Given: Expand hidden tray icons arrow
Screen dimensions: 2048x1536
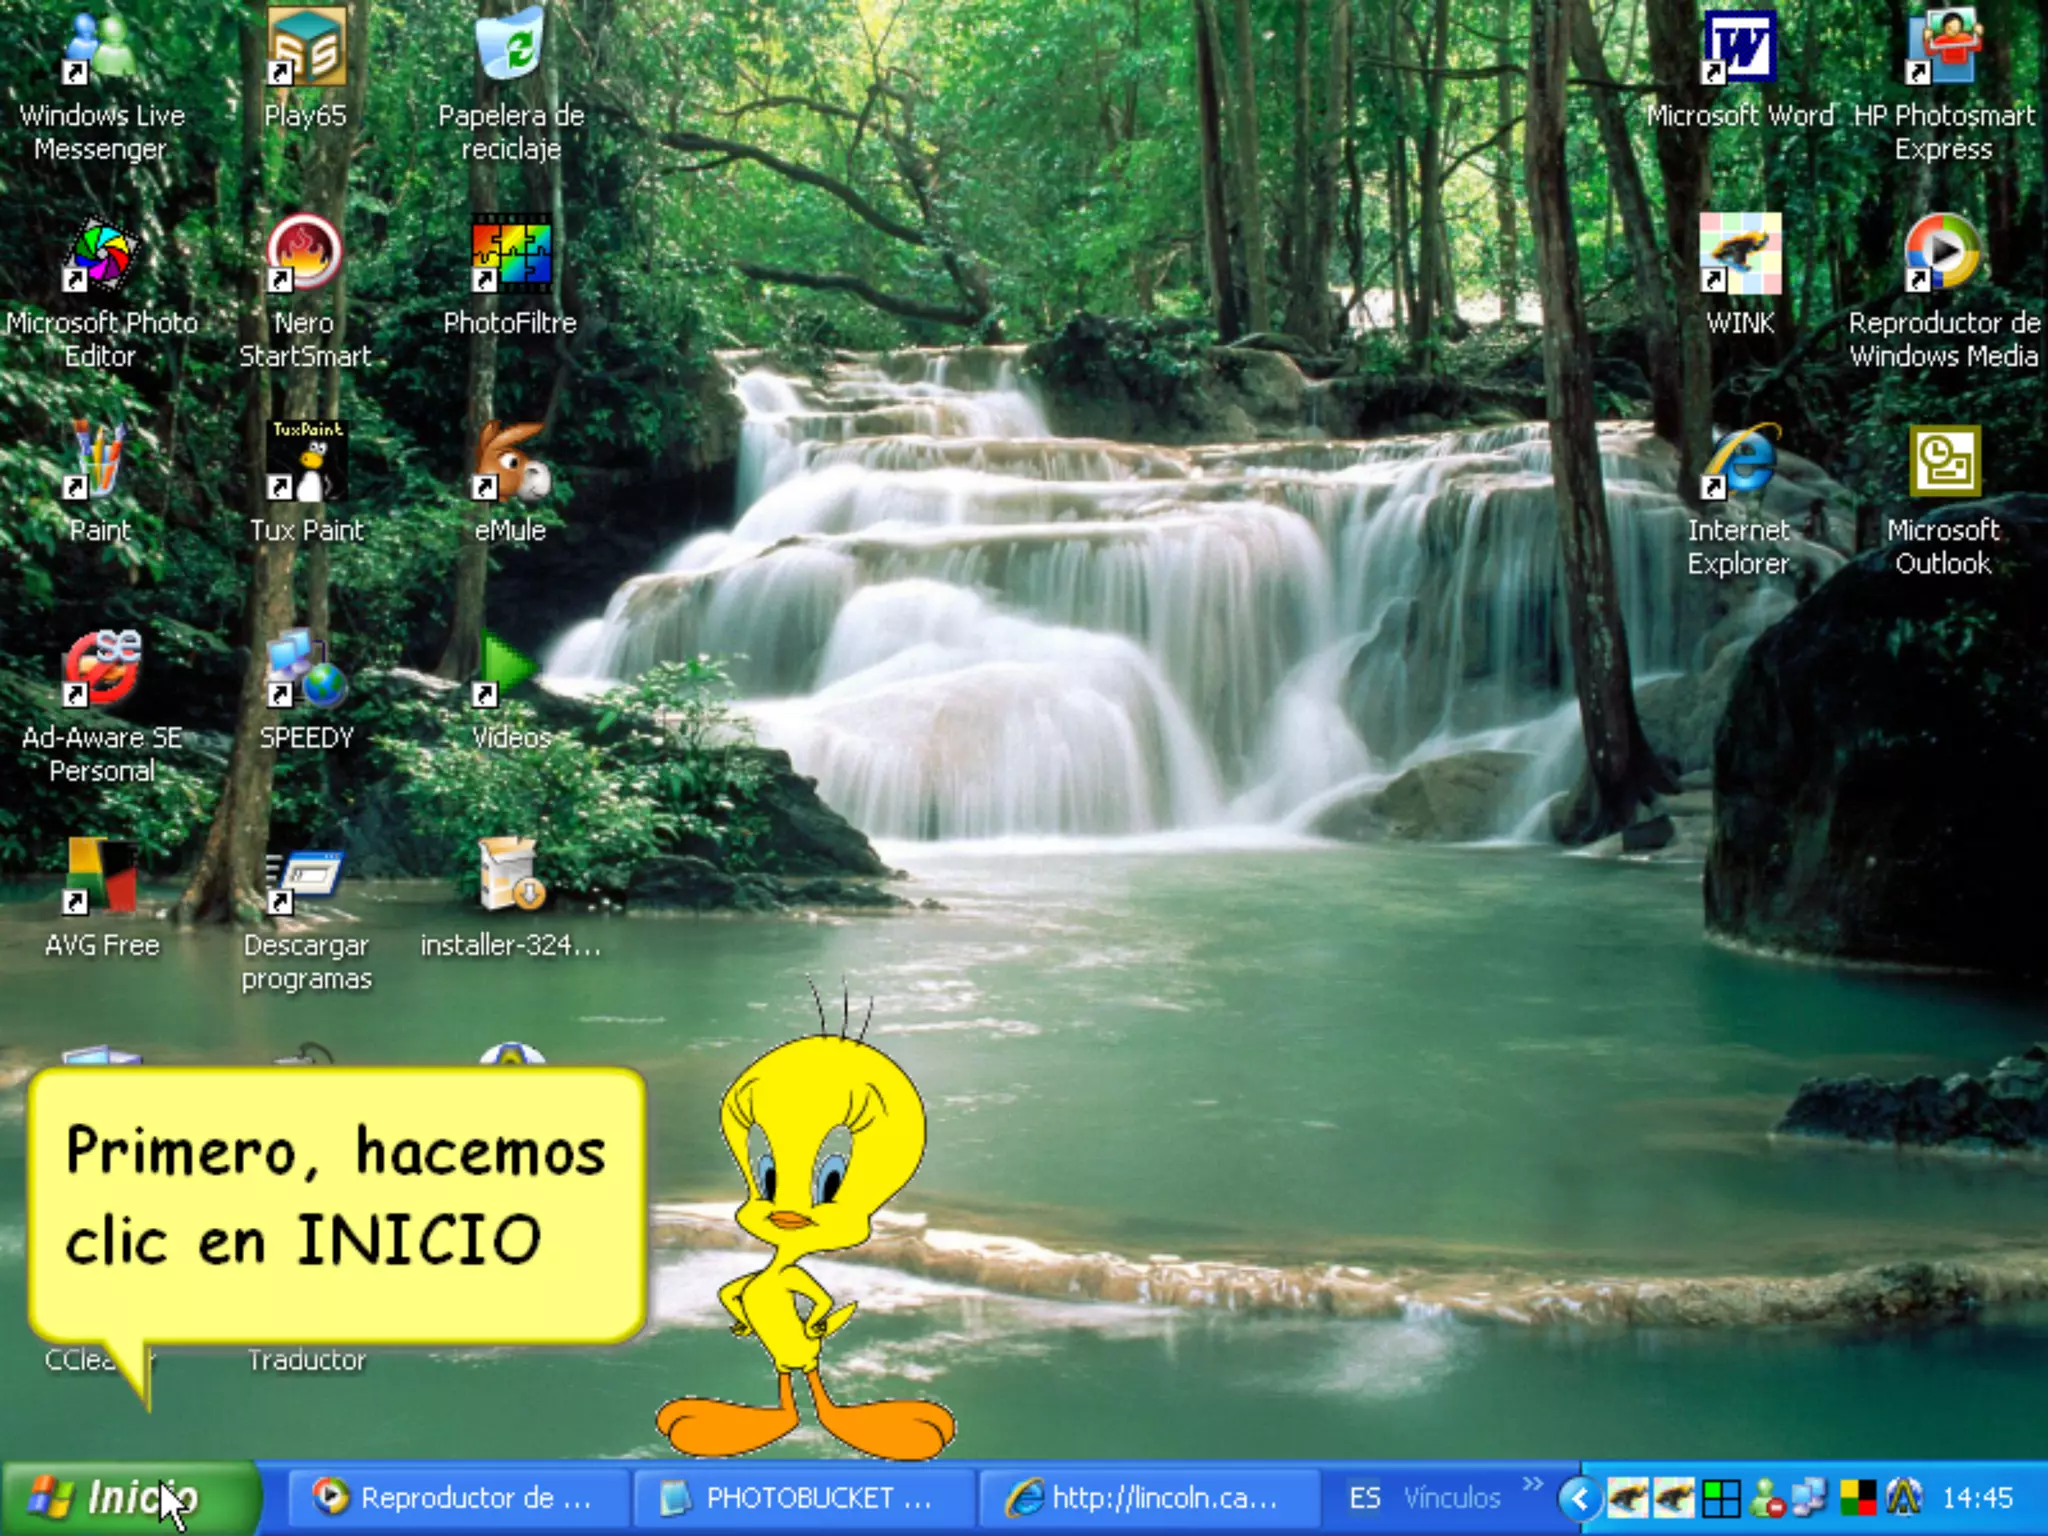Looking at the screenshot, I should point(1579,1498).
